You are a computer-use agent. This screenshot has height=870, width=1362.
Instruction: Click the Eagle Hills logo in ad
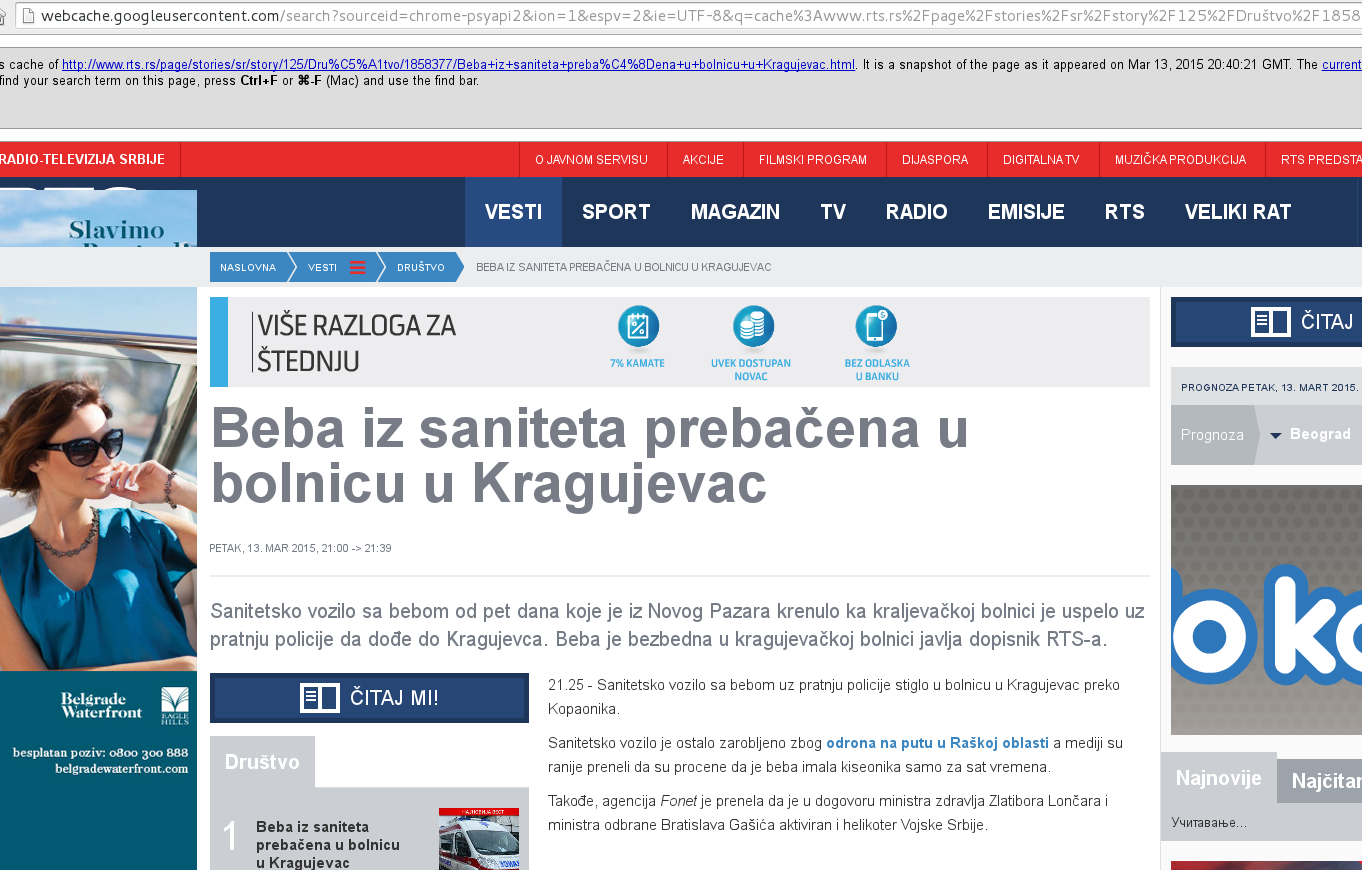(175, 706)
